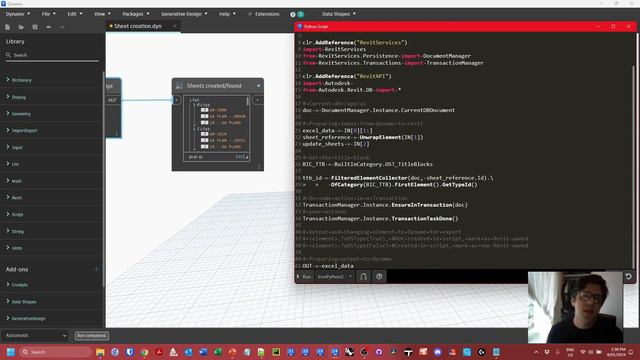Open Windows Start menu

[11, 352]
